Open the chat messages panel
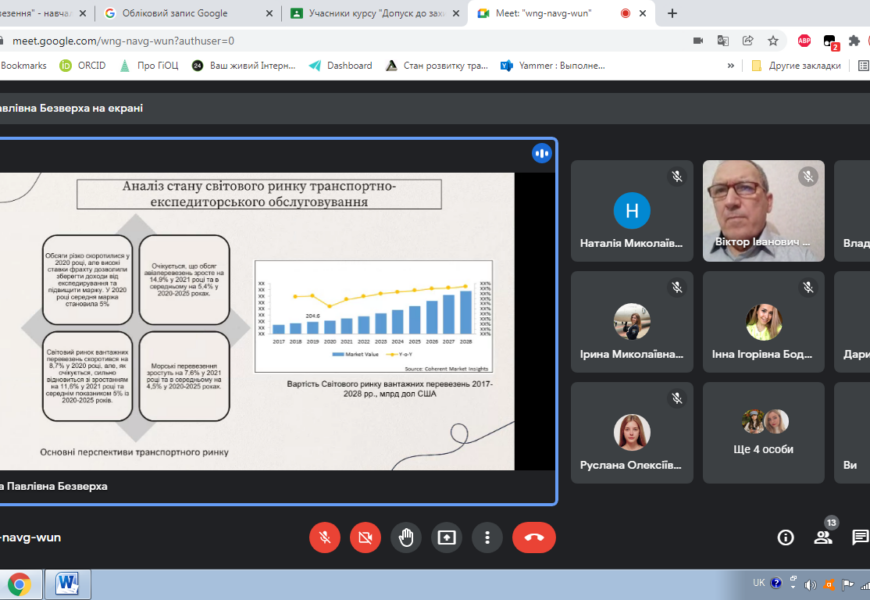 (860, 537)
